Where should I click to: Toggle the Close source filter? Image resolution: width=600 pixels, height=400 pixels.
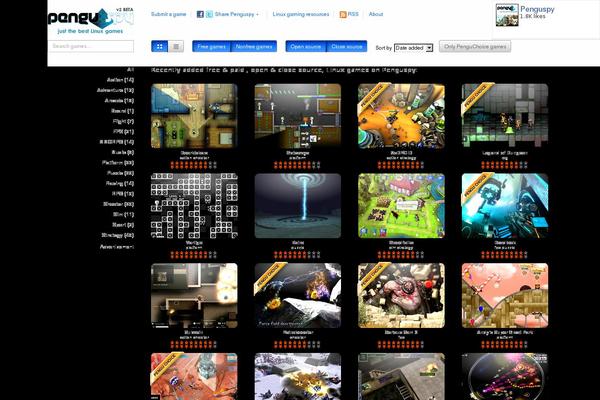(347, 46)
